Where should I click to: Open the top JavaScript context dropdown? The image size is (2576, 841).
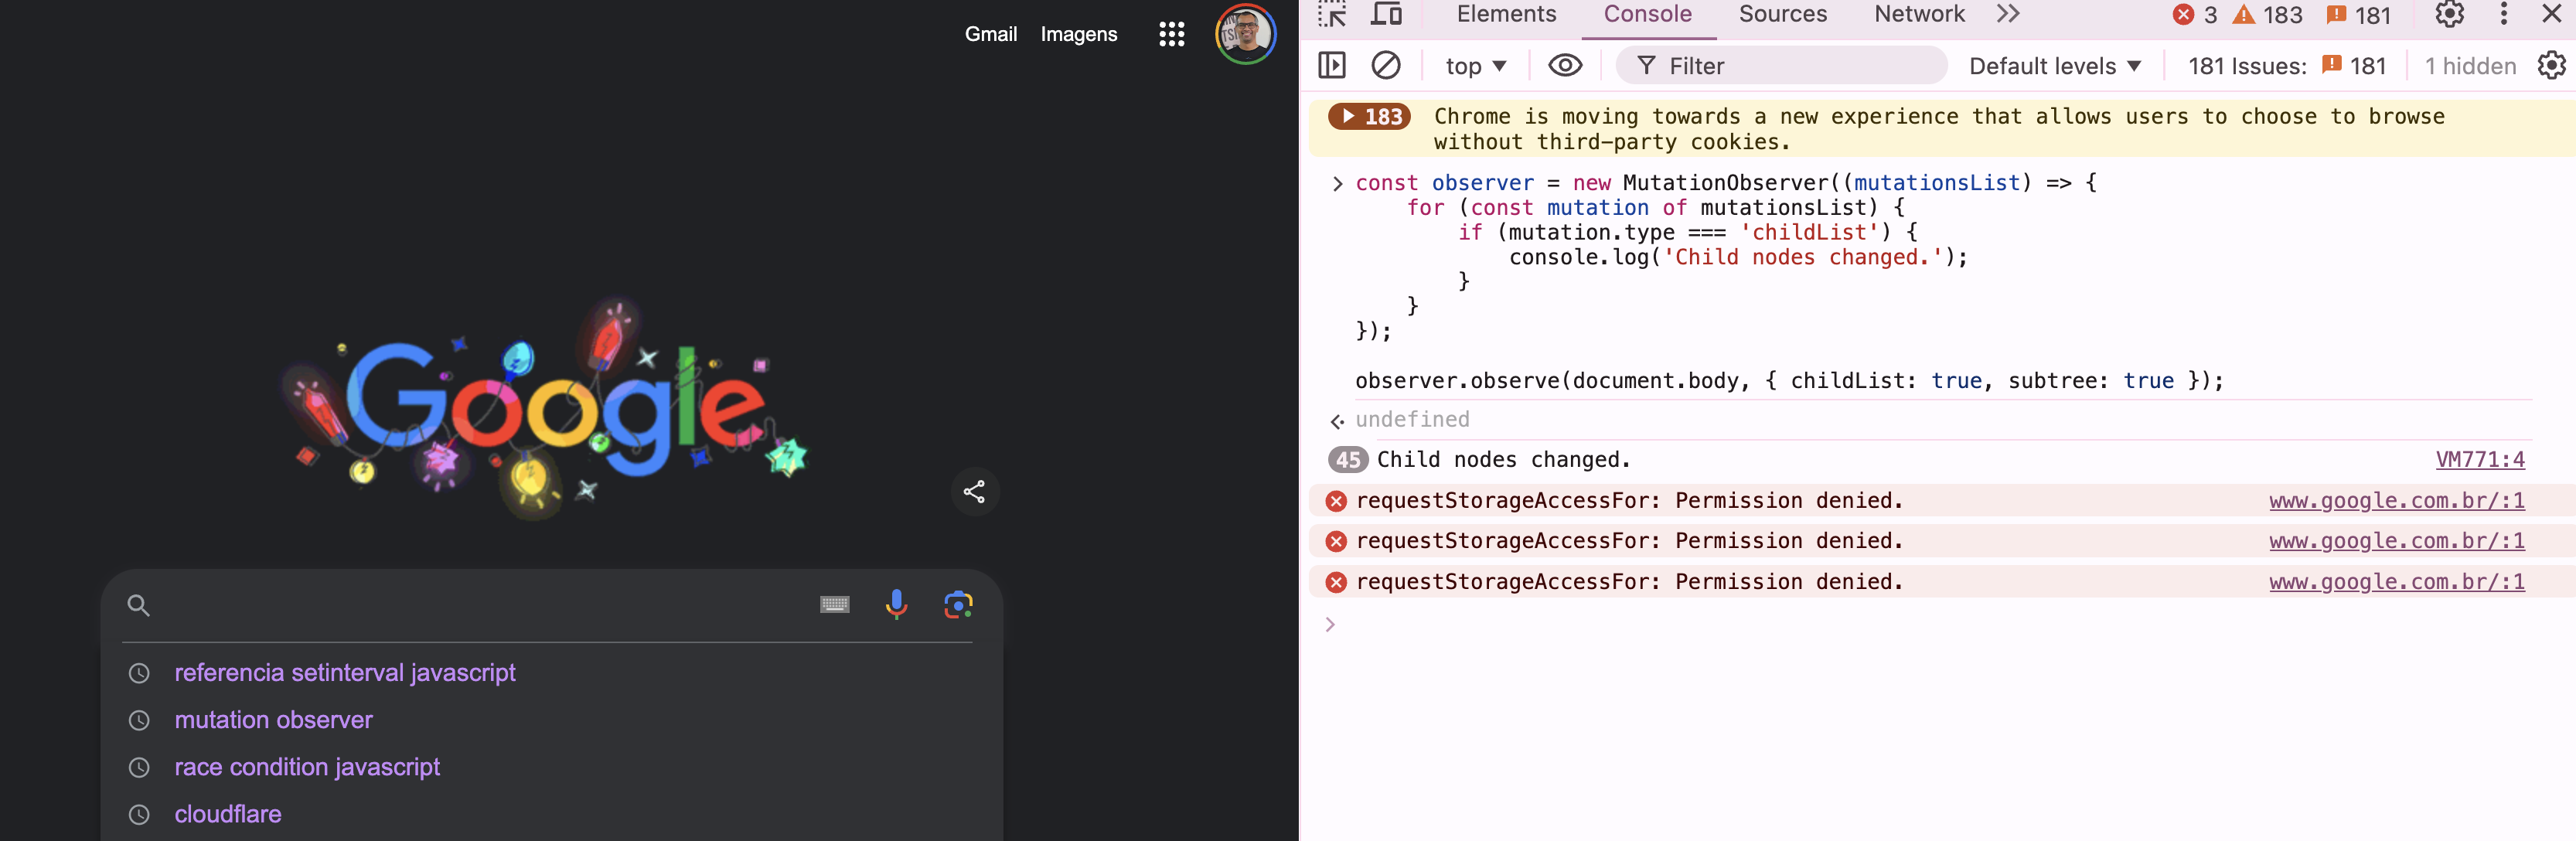[1475, 66]
